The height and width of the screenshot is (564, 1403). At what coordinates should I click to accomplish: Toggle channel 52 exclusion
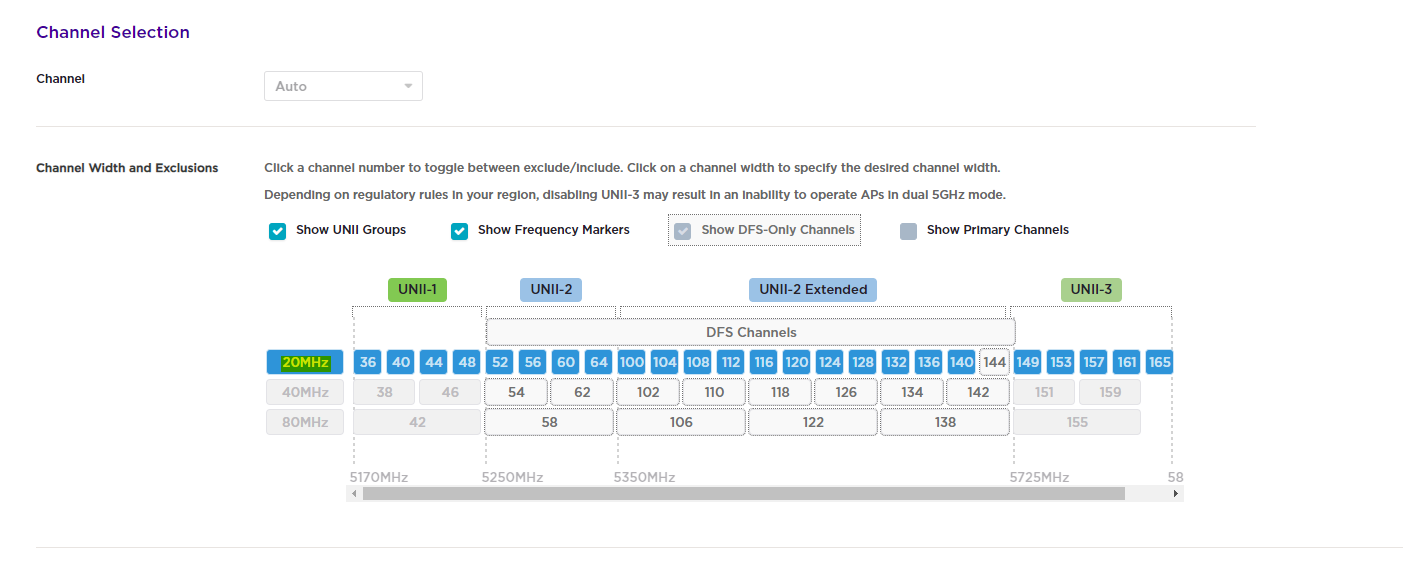pyautogui.click(x=499, y=362)
